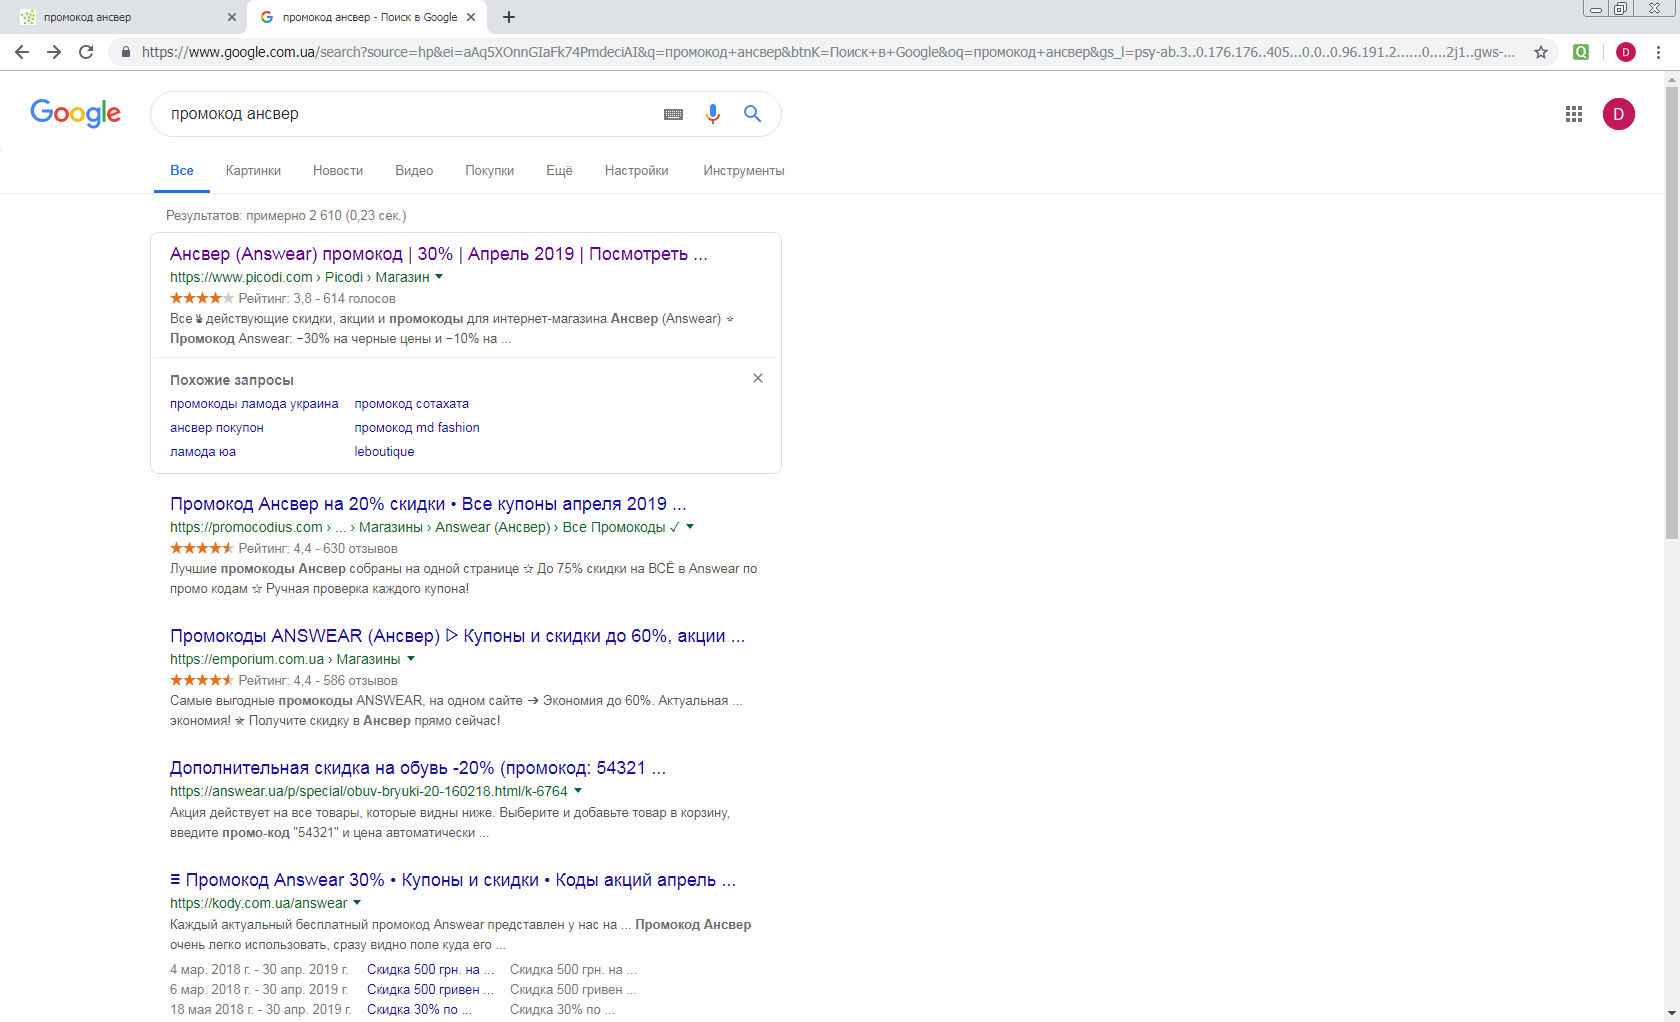
Task: Go forward with the browser forward arrow
Action: click(x=54, y=52)
